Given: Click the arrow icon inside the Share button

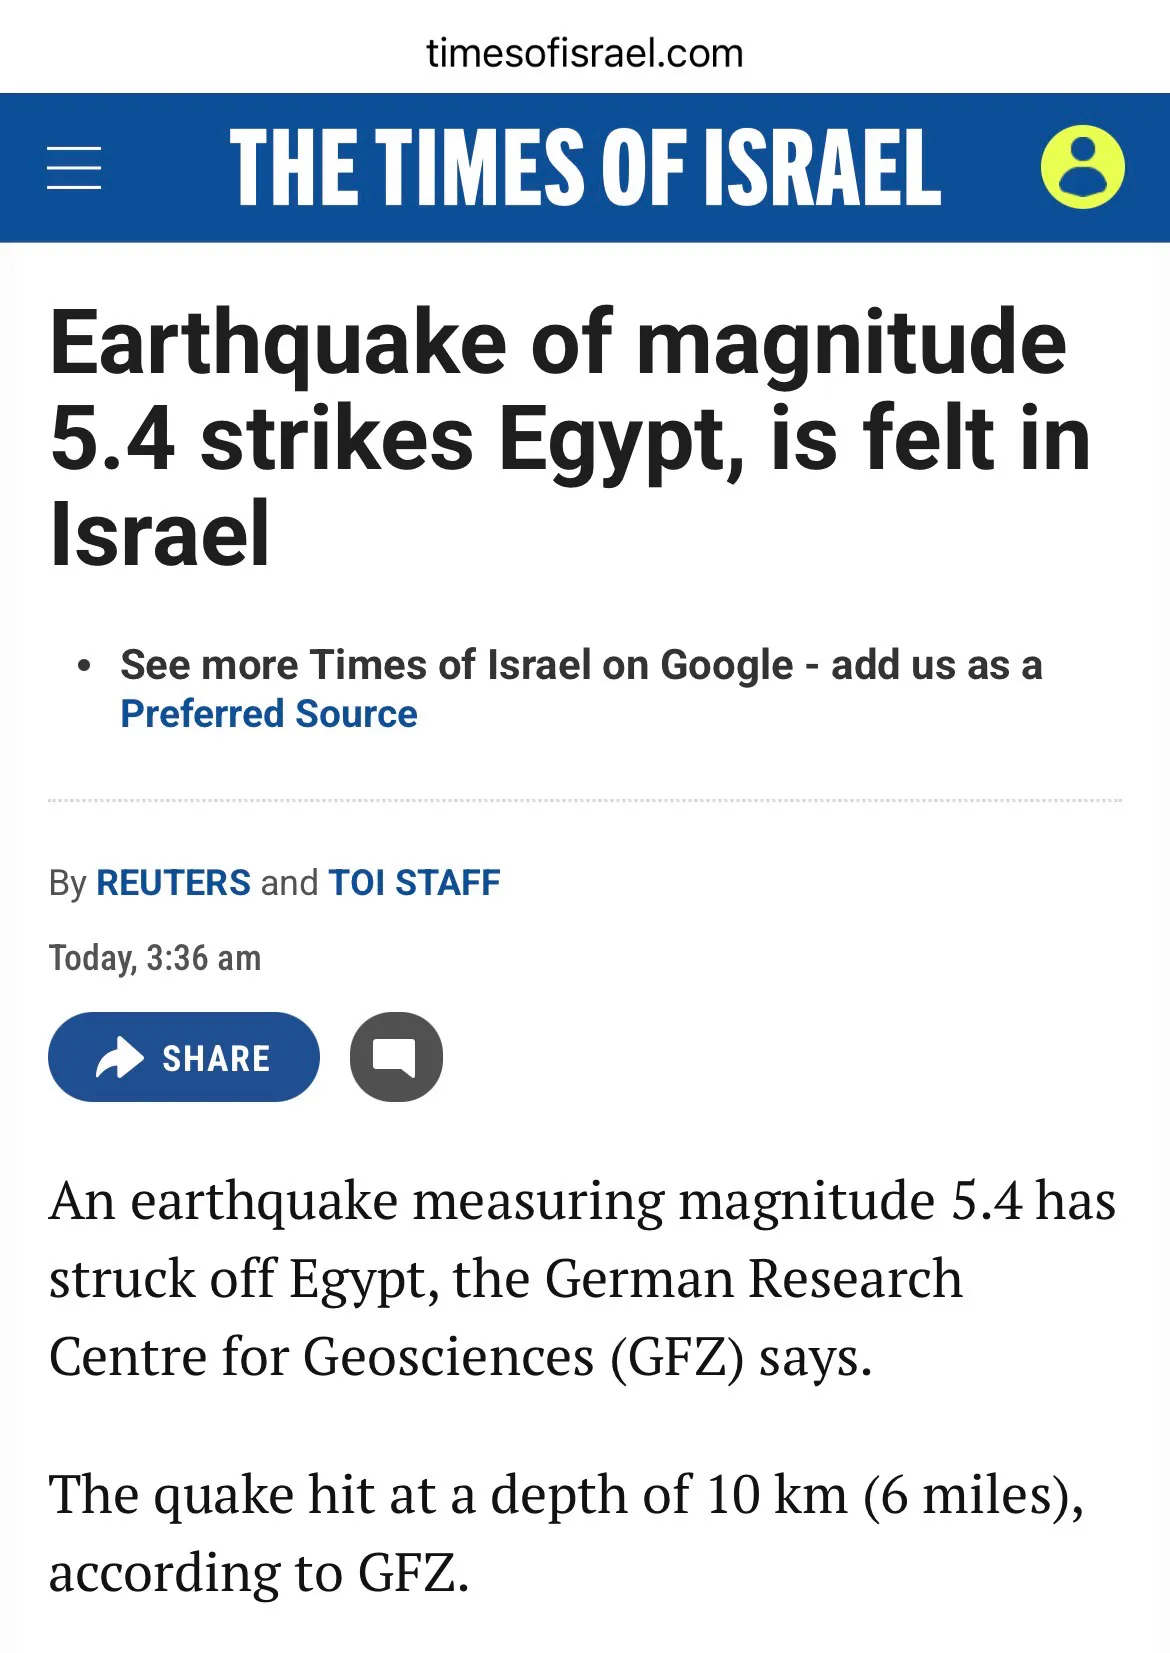Looking at the screenshot, I should pos(120,1057).
